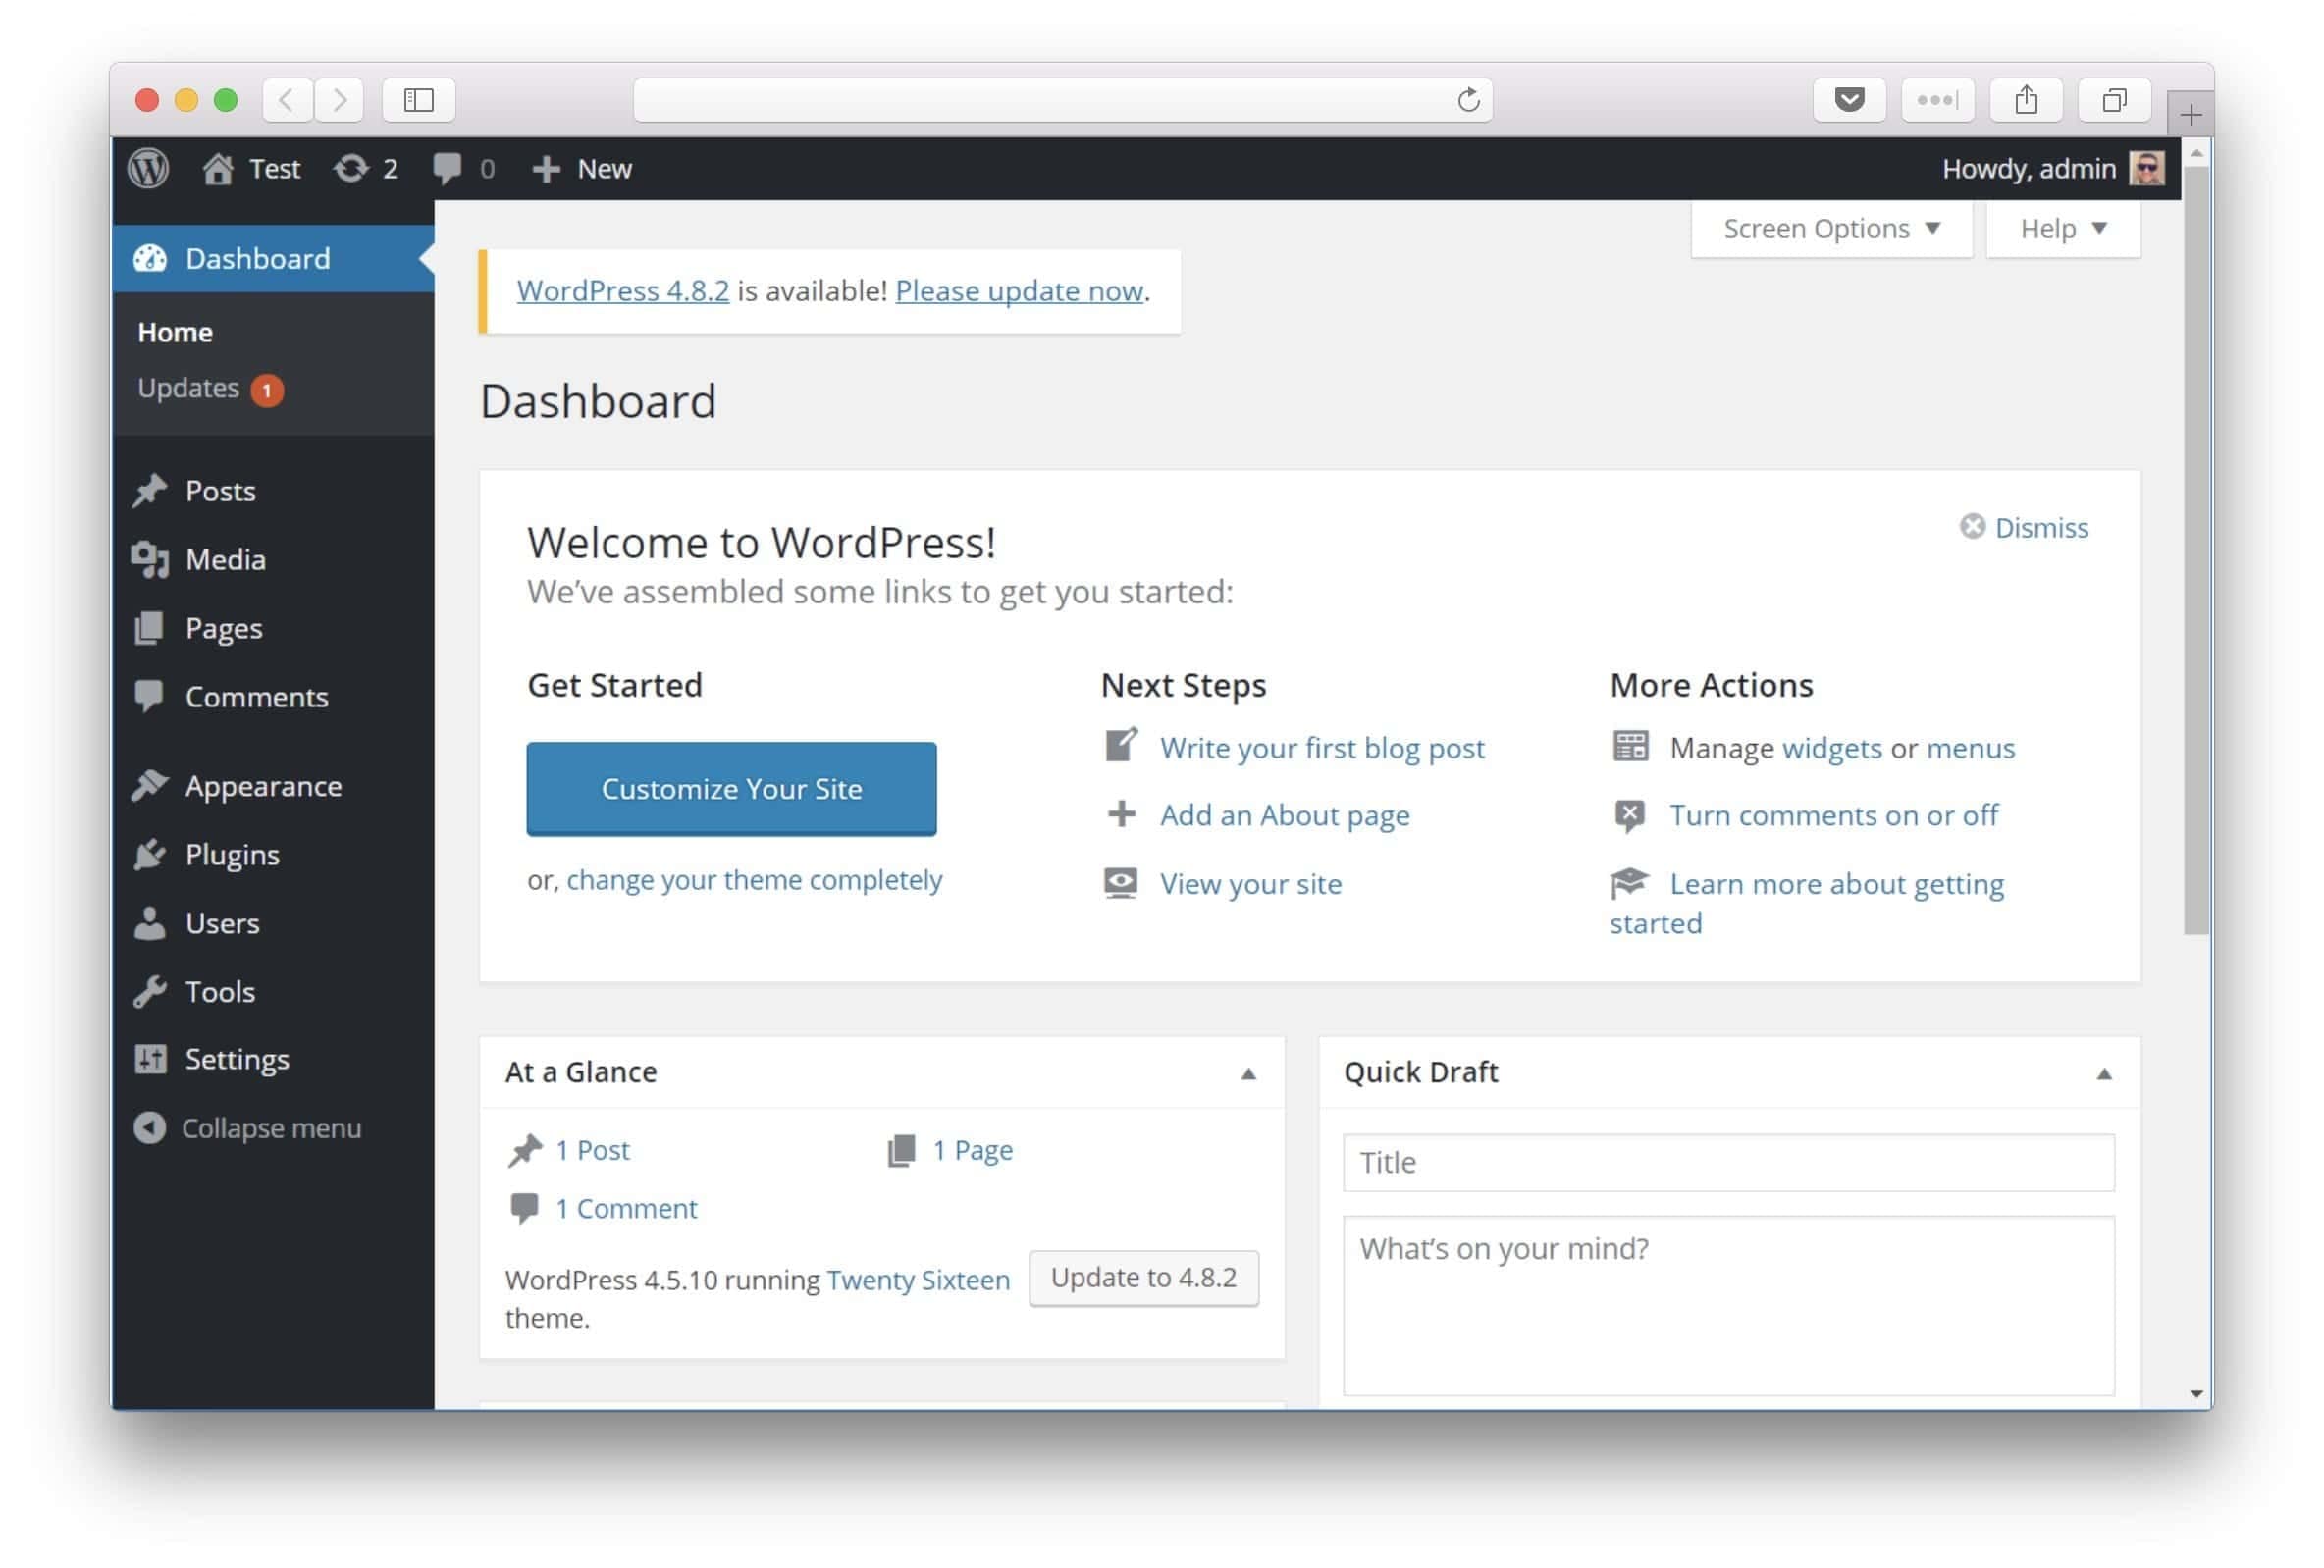Image resolution: width=2324 pixels, height=1568 pixels.
Task: Collapse the Quick Draft widget
Action: (2104, 1073)
